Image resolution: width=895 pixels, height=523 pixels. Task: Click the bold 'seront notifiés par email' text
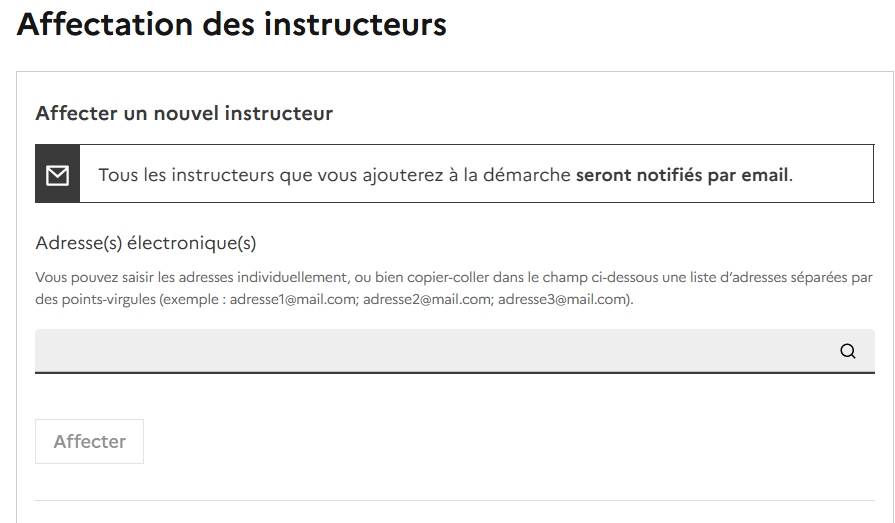tap(682, 175)
